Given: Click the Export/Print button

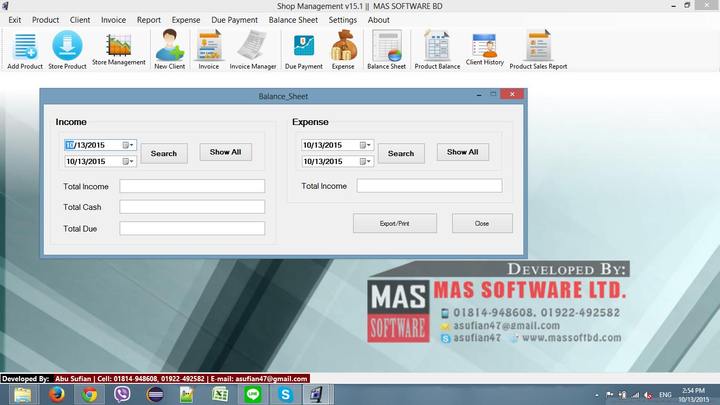Looking at the screenshot, I should click(x=394, y=223).
